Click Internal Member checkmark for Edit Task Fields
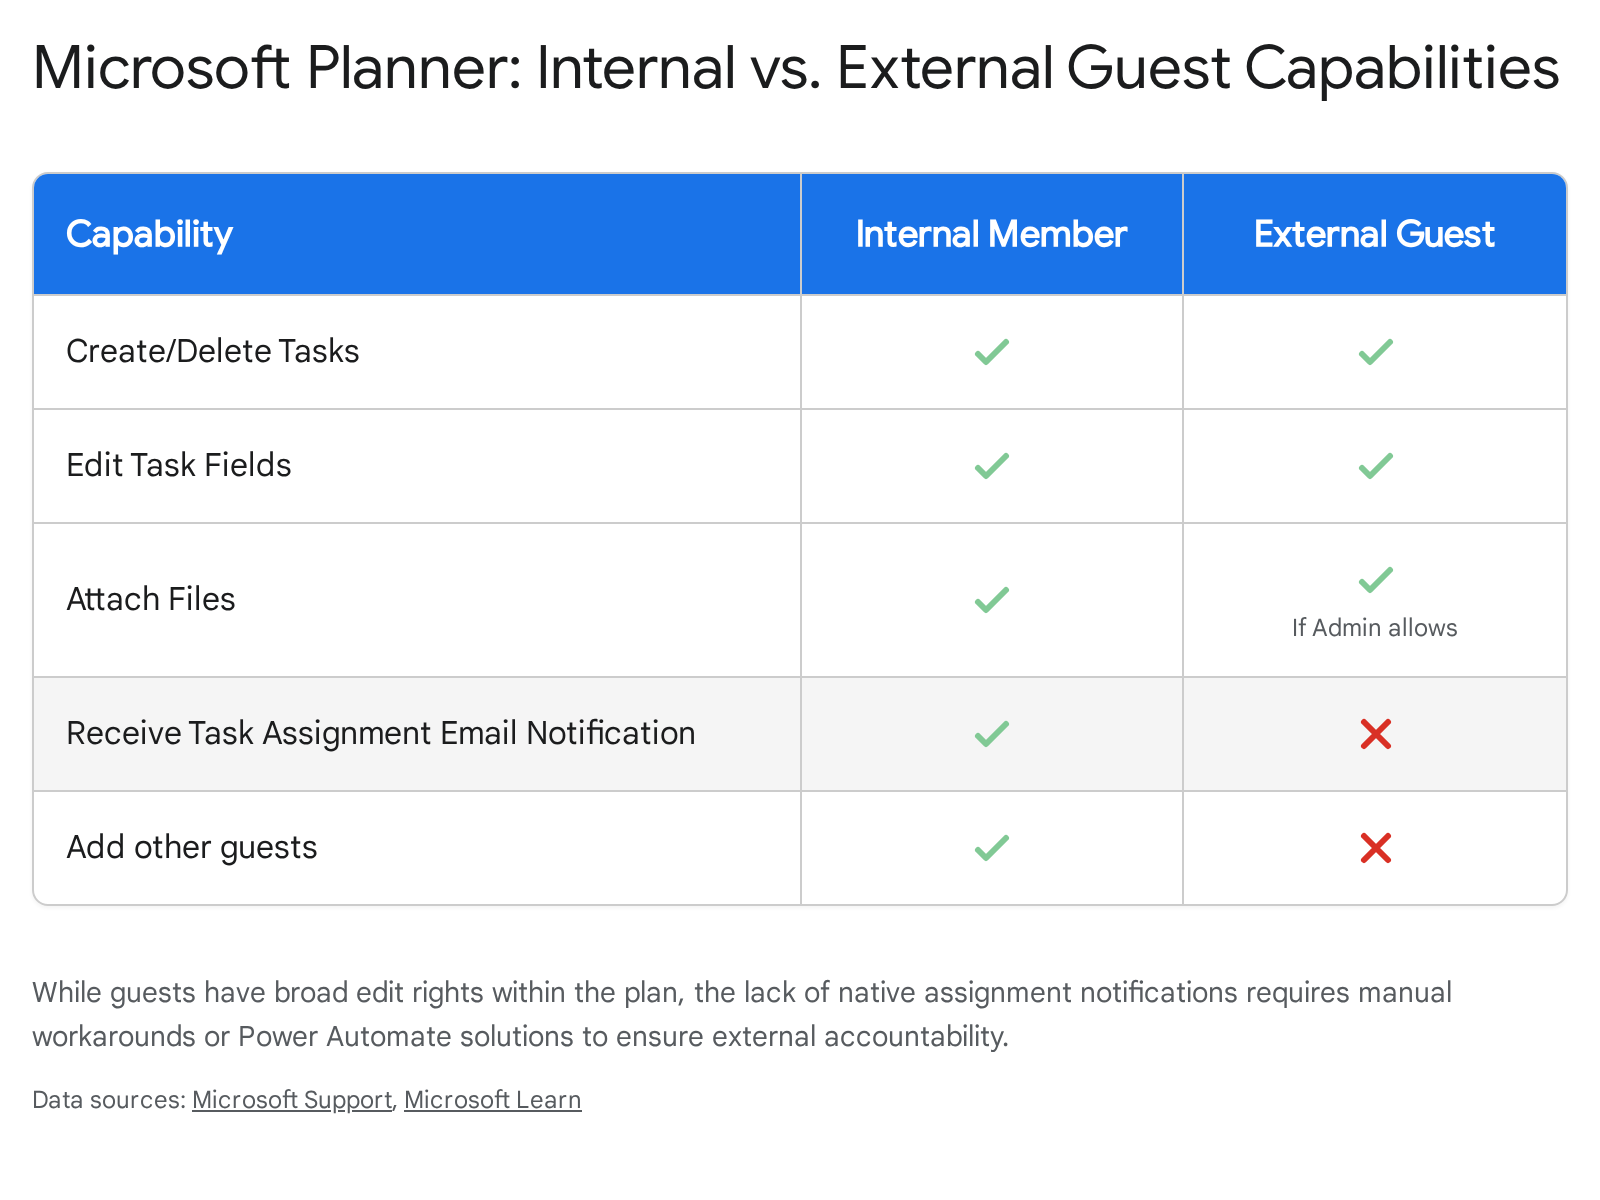The width and height of the screenshot is (1600, 1200). coord(991,466)
